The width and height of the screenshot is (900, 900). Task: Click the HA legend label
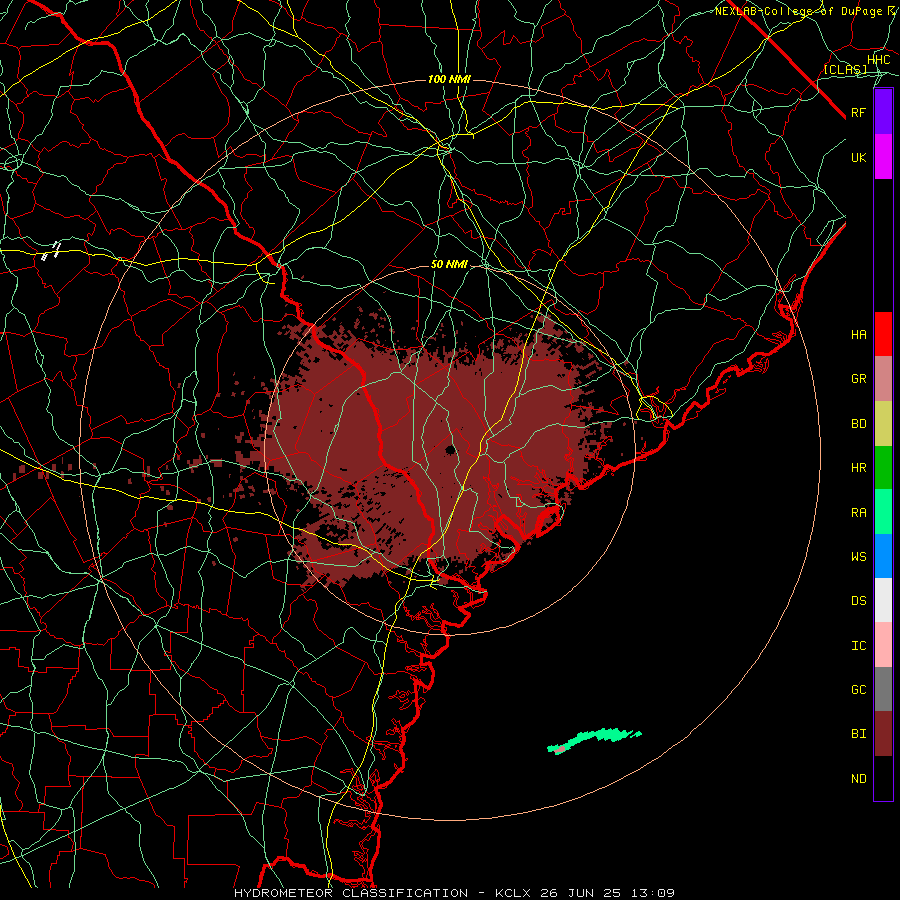click(x=859, y=335)
